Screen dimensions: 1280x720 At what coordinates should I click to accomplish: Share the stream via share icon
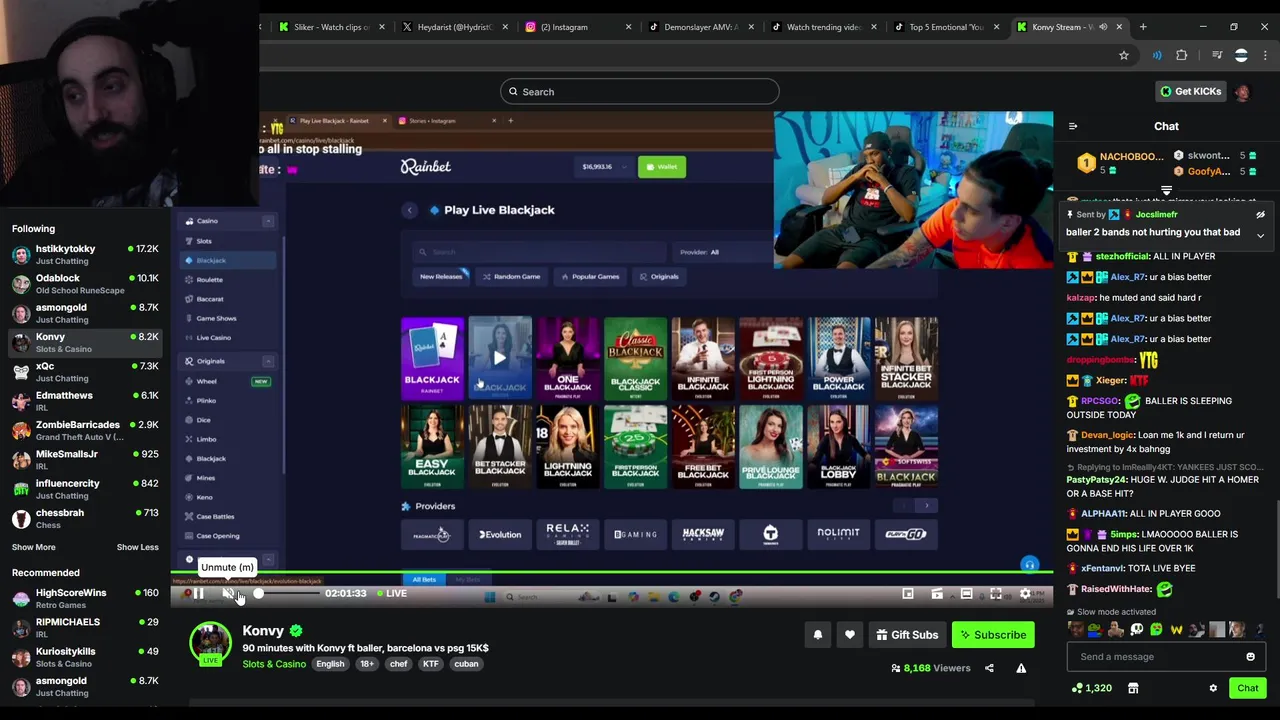pyautogui.click(x=989, y=668)
